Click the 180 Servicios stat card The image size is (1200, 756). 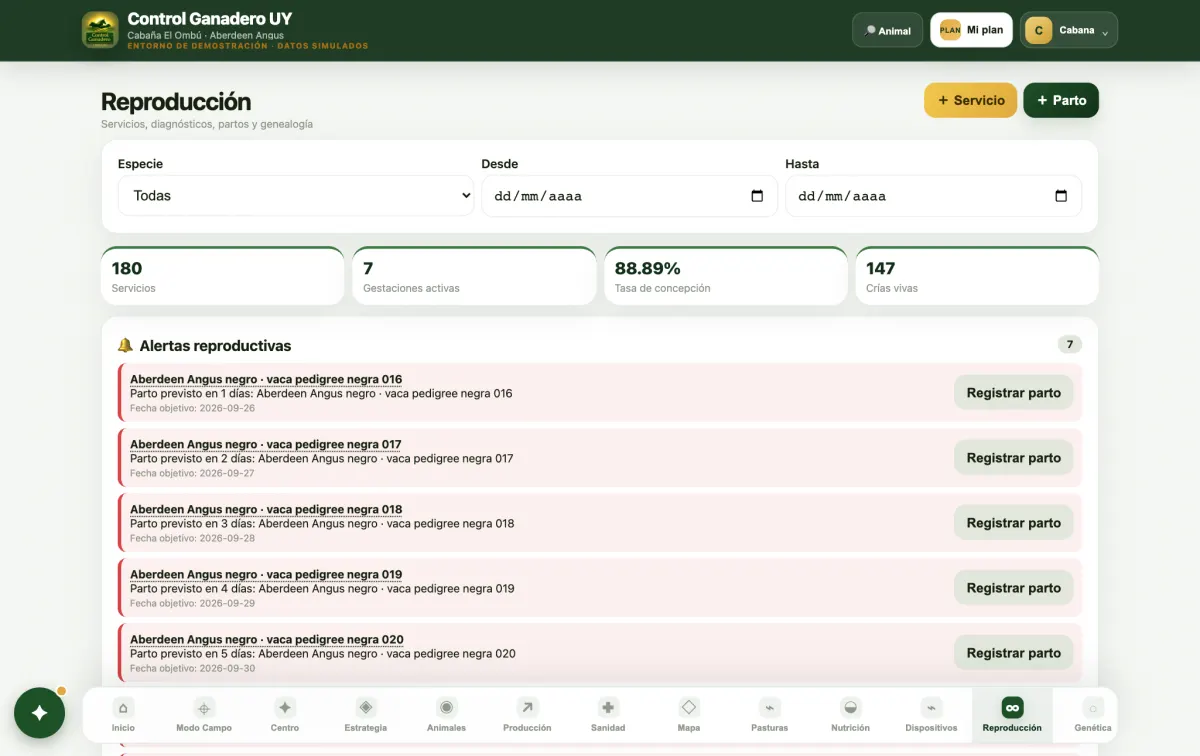(223, 276)
